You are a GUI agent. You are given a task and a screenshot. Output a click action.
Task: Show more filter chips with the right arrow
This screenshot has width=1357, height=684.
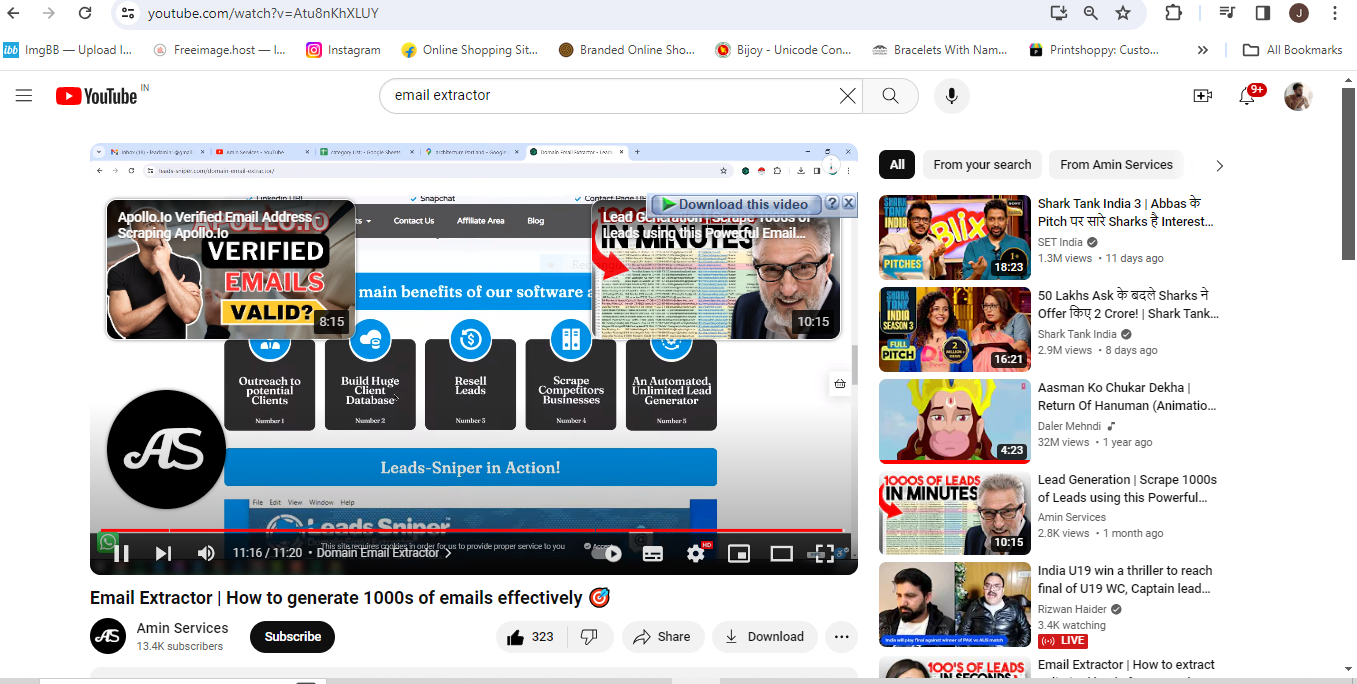tap(1219, 166)
